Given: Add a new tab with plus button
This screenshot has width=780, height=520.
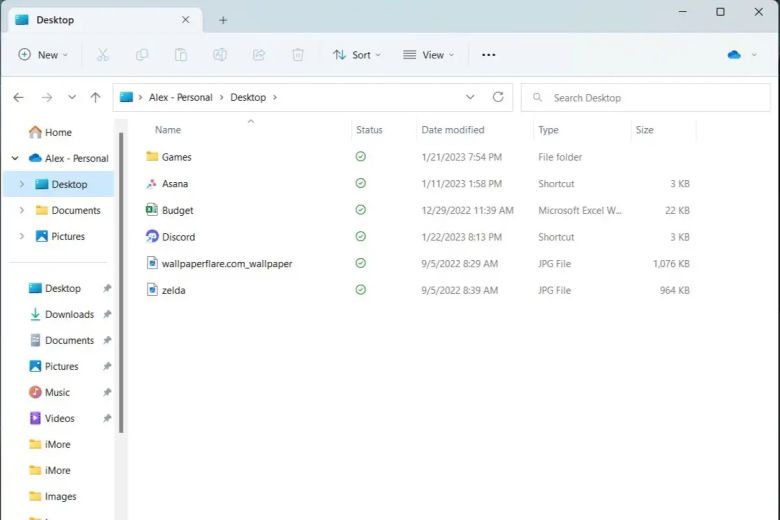Looking at the screenshot, I should click(x=223, y=20).
